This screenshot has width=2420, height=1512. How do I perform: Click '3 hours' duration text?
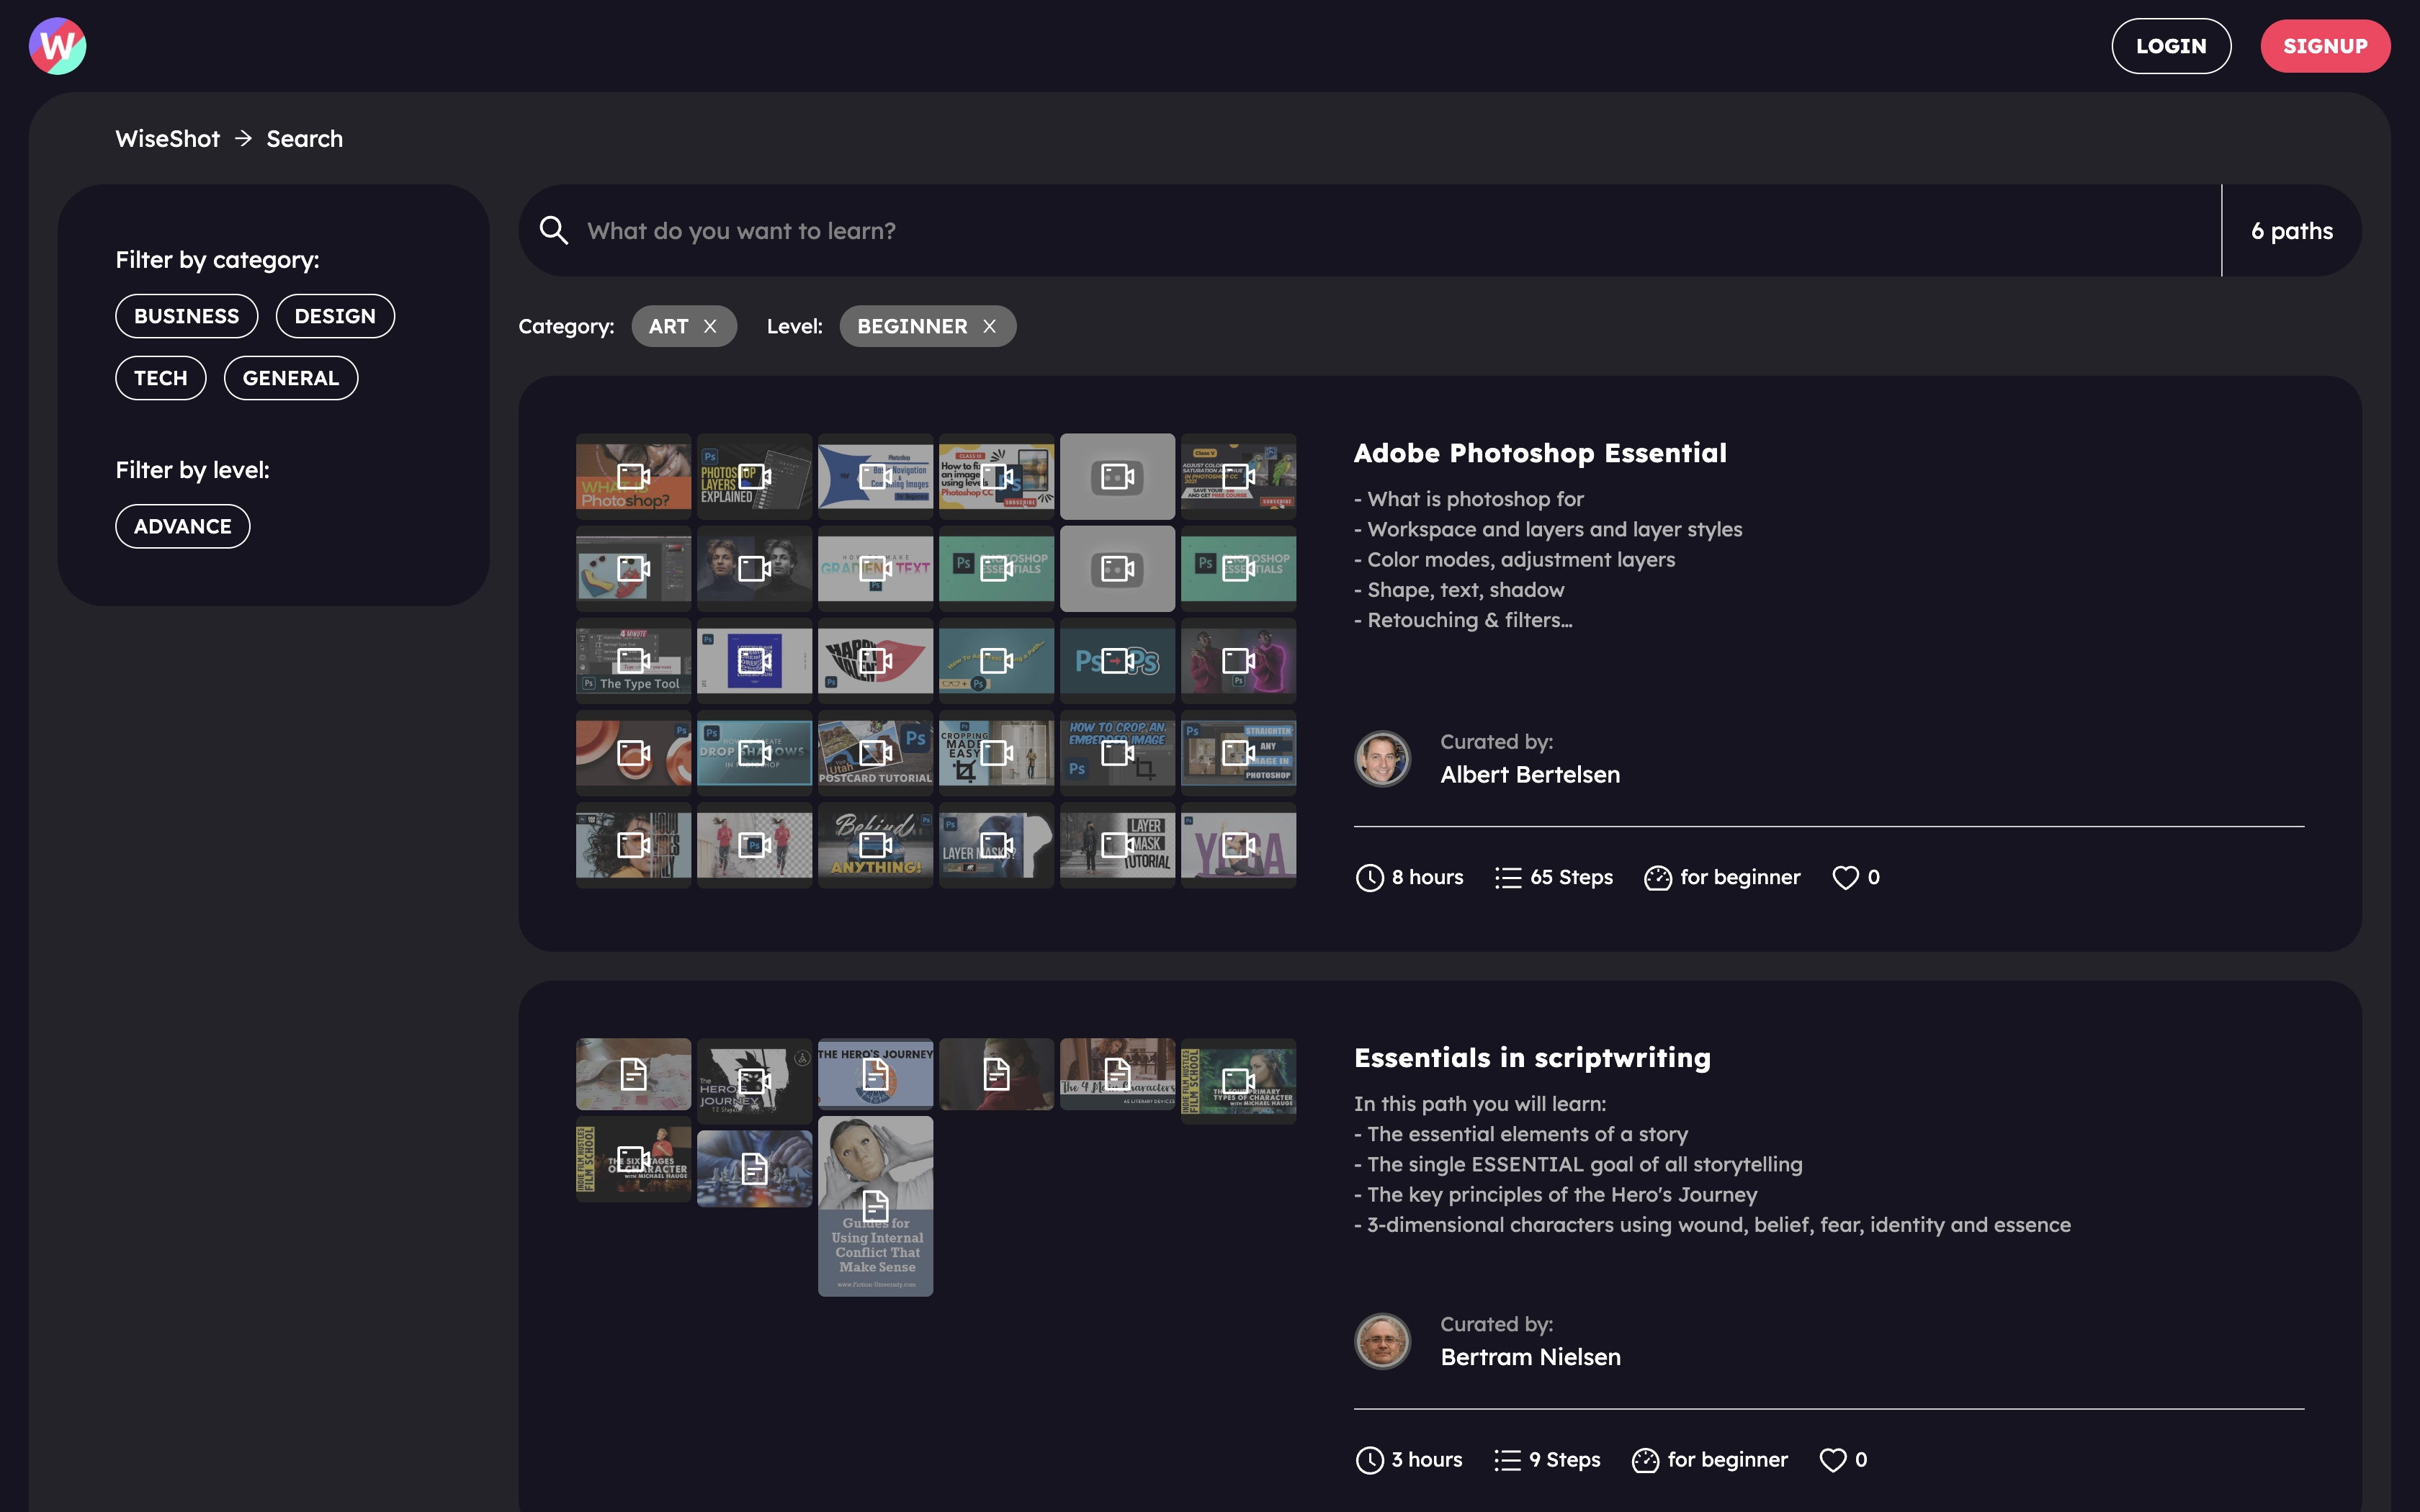point(1426,1460)
